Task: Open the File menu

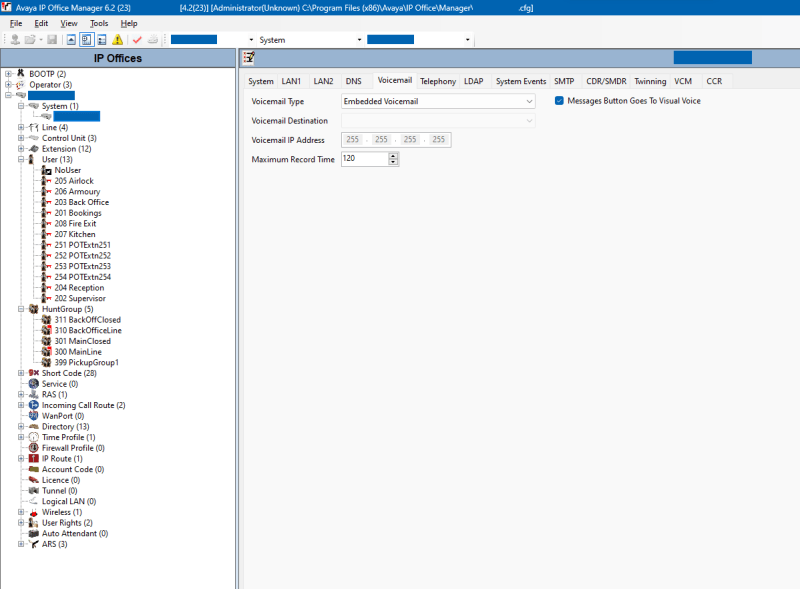Action: (16, 23)
